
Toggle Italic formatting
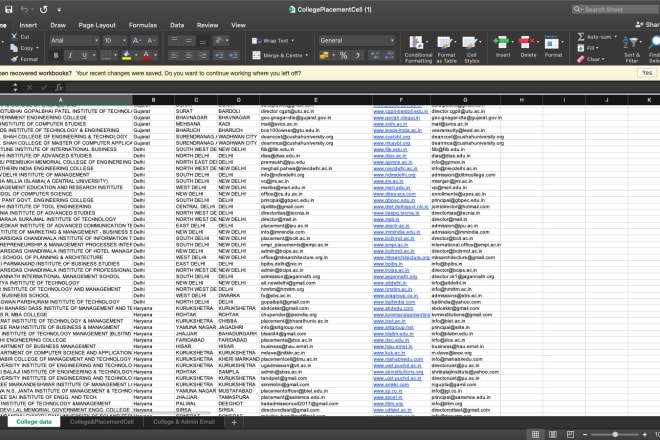click(70, 56)
